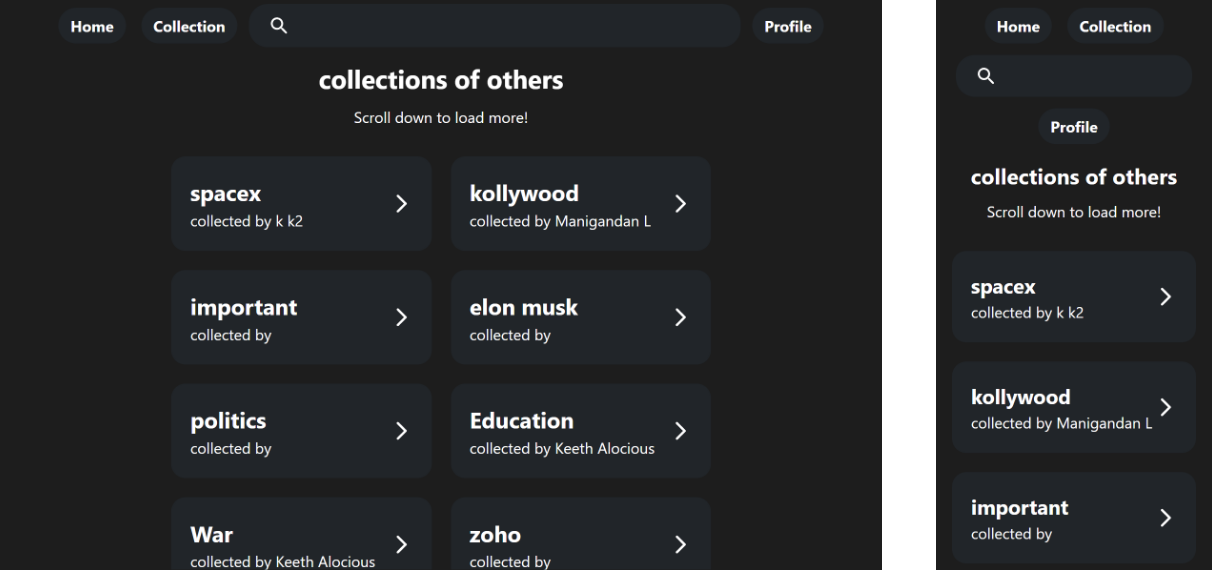
Task: Expand the spacex card chevron in the narrow mobile layout
Action: click(x=1165, y=297)
